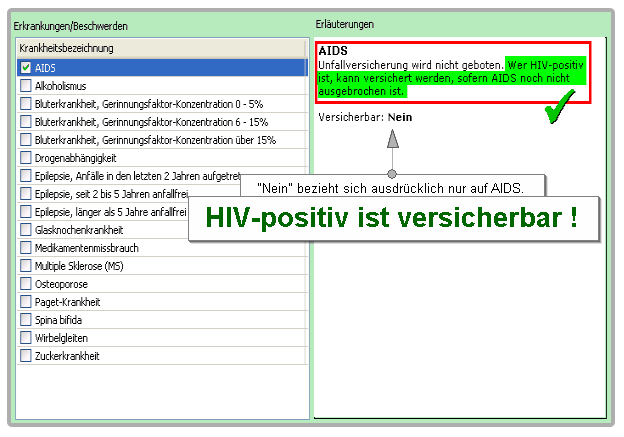Enable Epilepsie länger als 5 Jahre anfallfrei
624x437 pixels.
pyautogui.click(x=26, y=212)
